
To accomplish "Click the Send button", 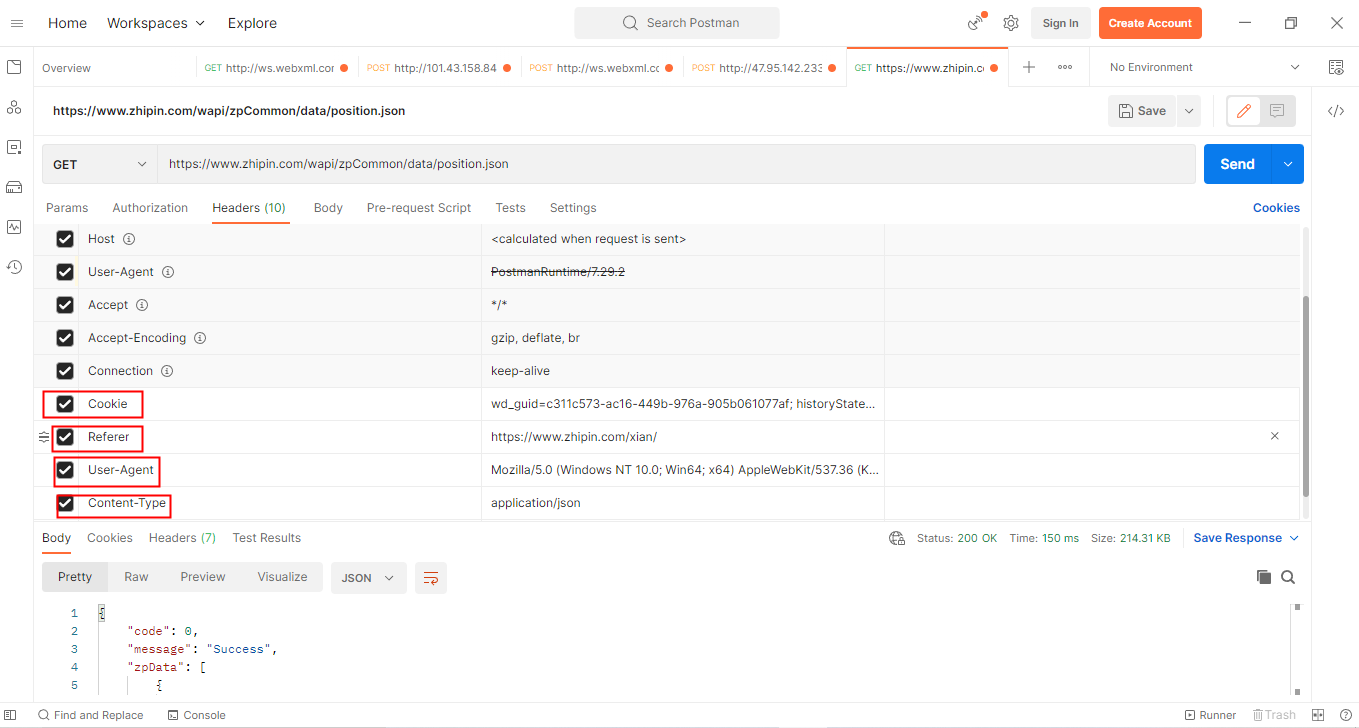I will pos(1237,164).
